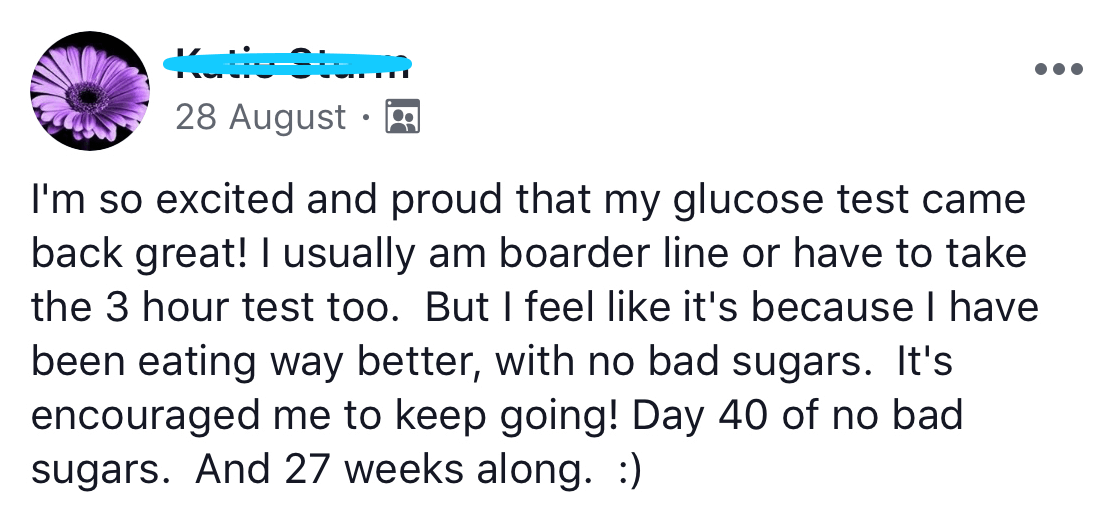Open the three-dot post options menu
Screen dimensions: 1112x520
point(1060,70)
